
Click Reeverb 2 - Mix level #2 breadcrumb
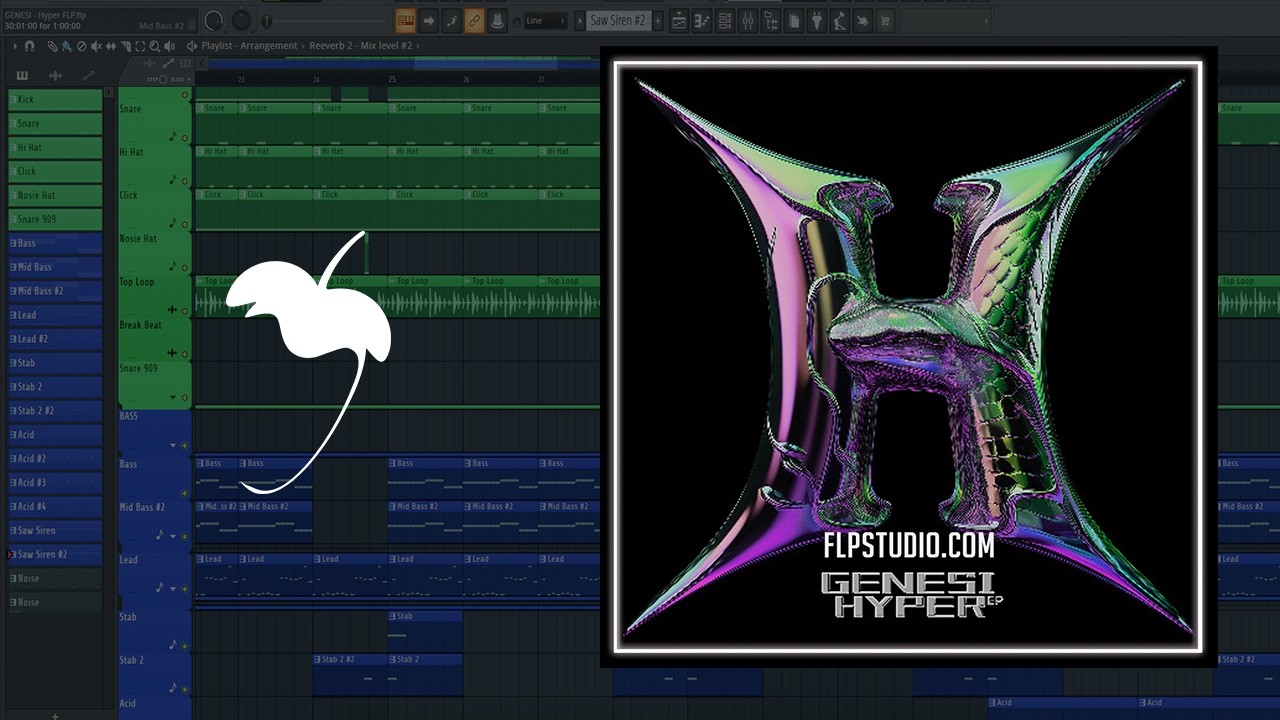pyautogui.click(x=361, y=46)
